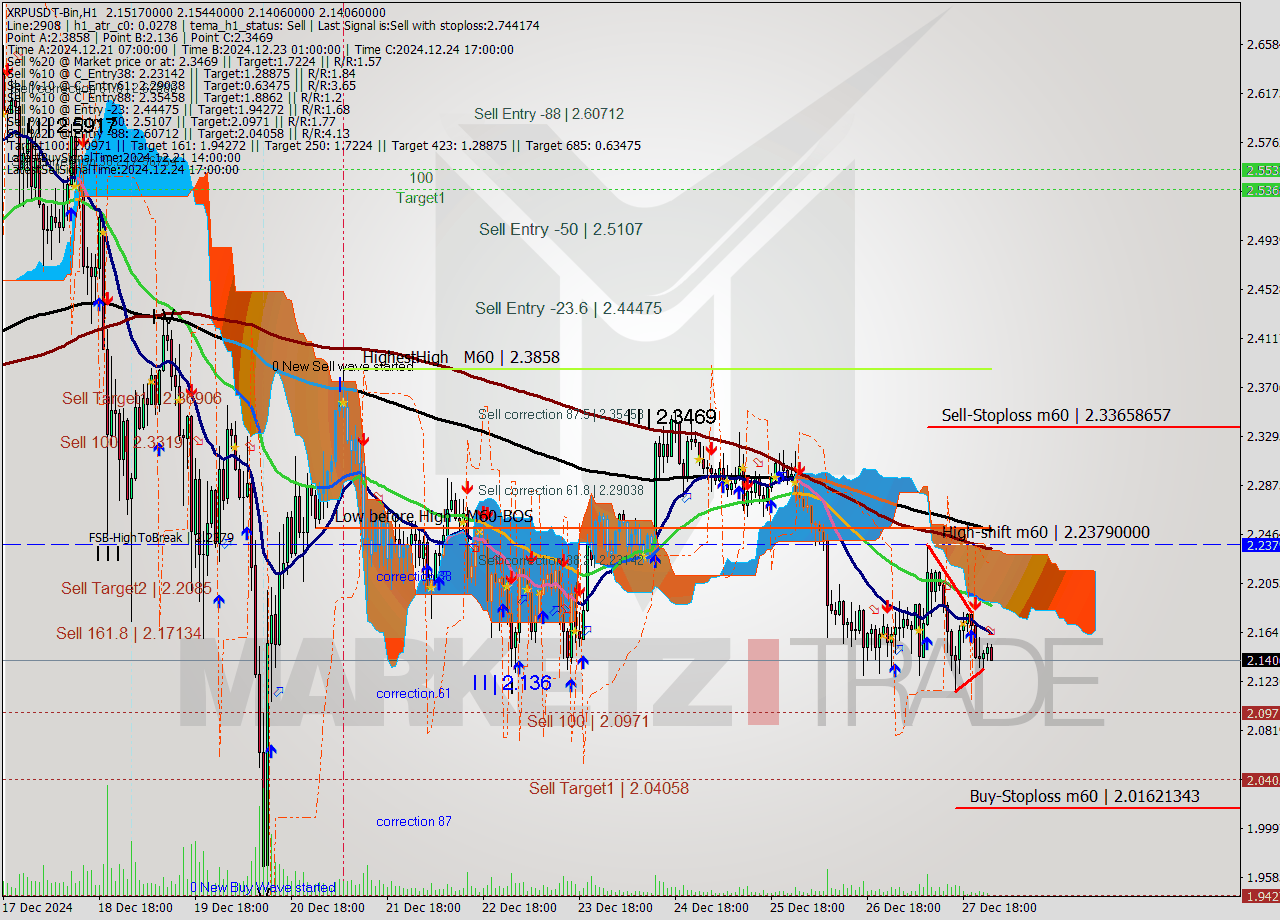The image size is (1280, 920).
Task: Click the green Target1 label
Action: pos(421,198)
